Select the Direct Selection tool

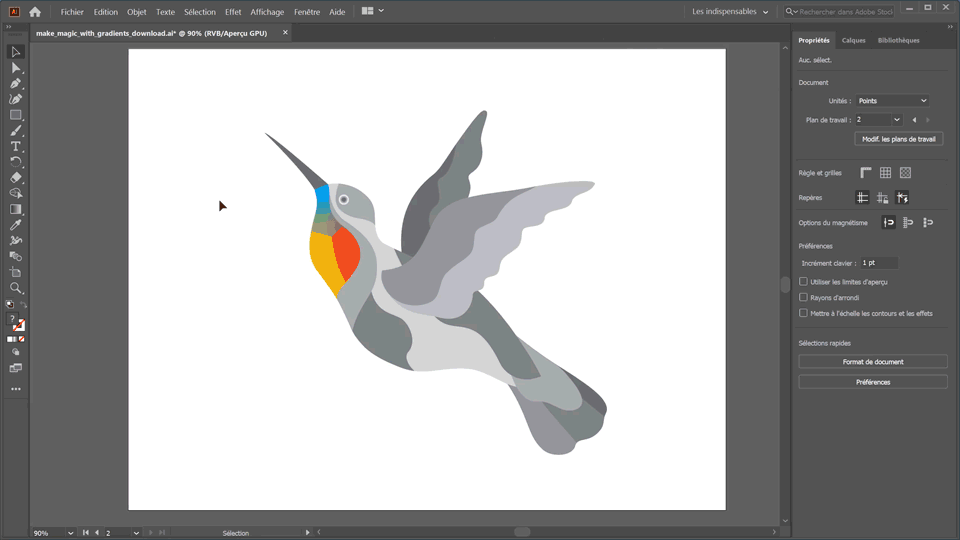pos(16,68)
